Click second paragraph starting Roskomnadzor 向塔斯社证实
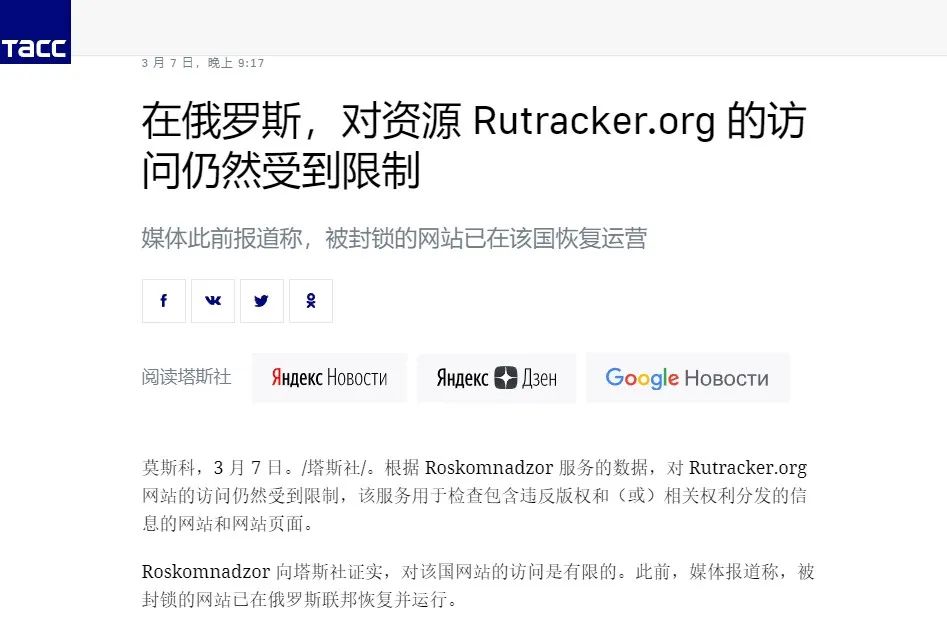947x626 pixels. click(x=478, y=585)
